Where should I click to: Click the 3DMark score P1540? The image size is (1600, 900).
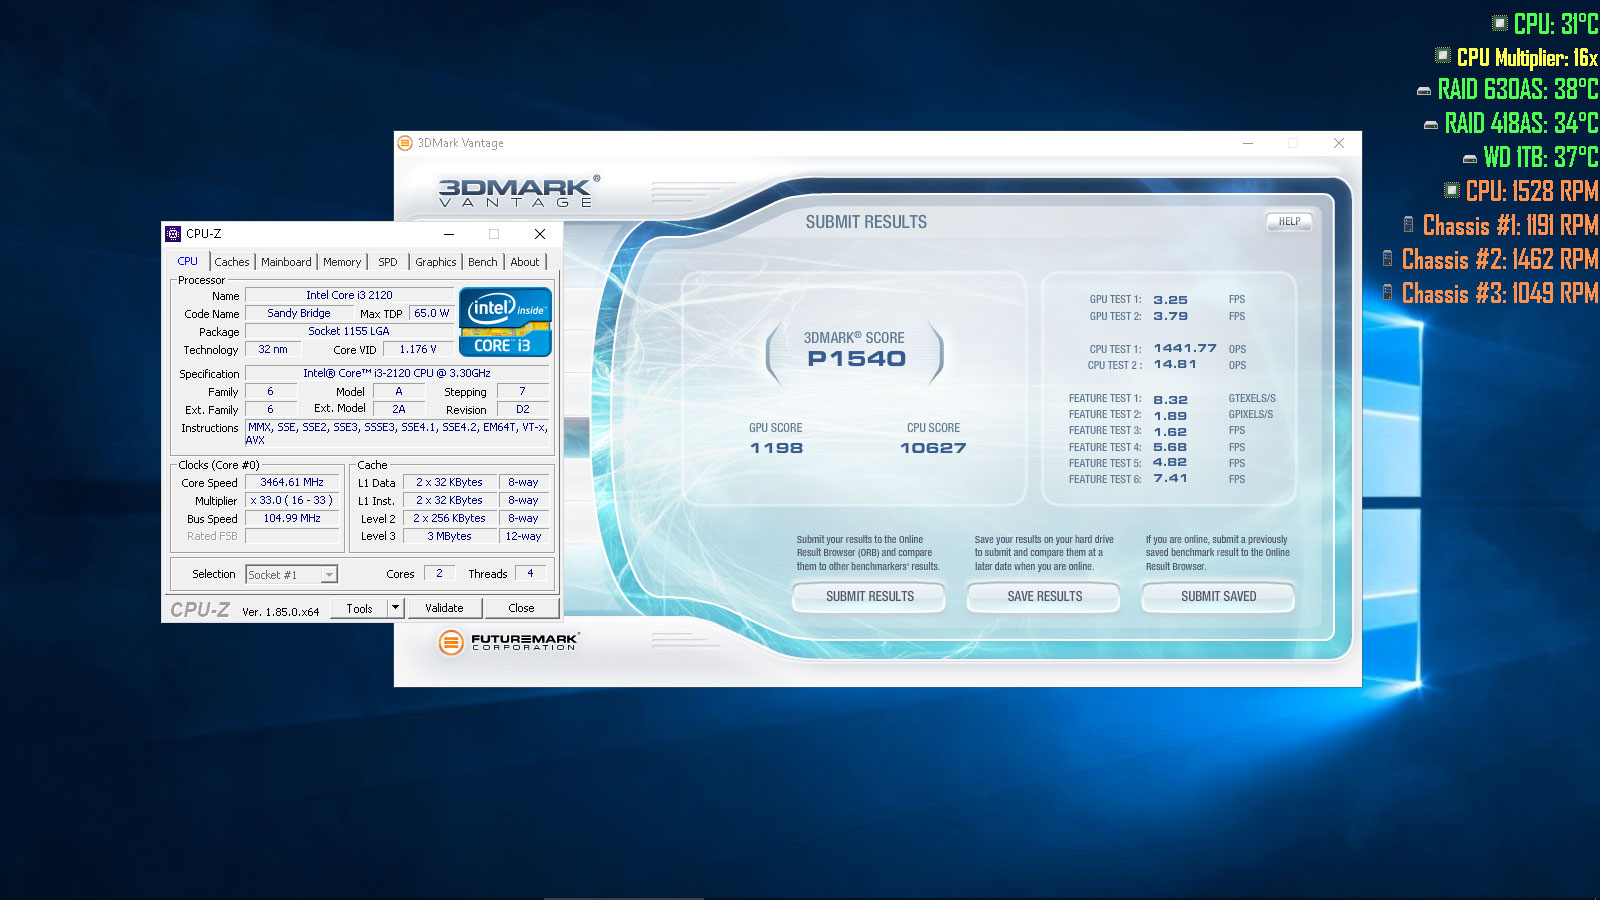(856, 359)
